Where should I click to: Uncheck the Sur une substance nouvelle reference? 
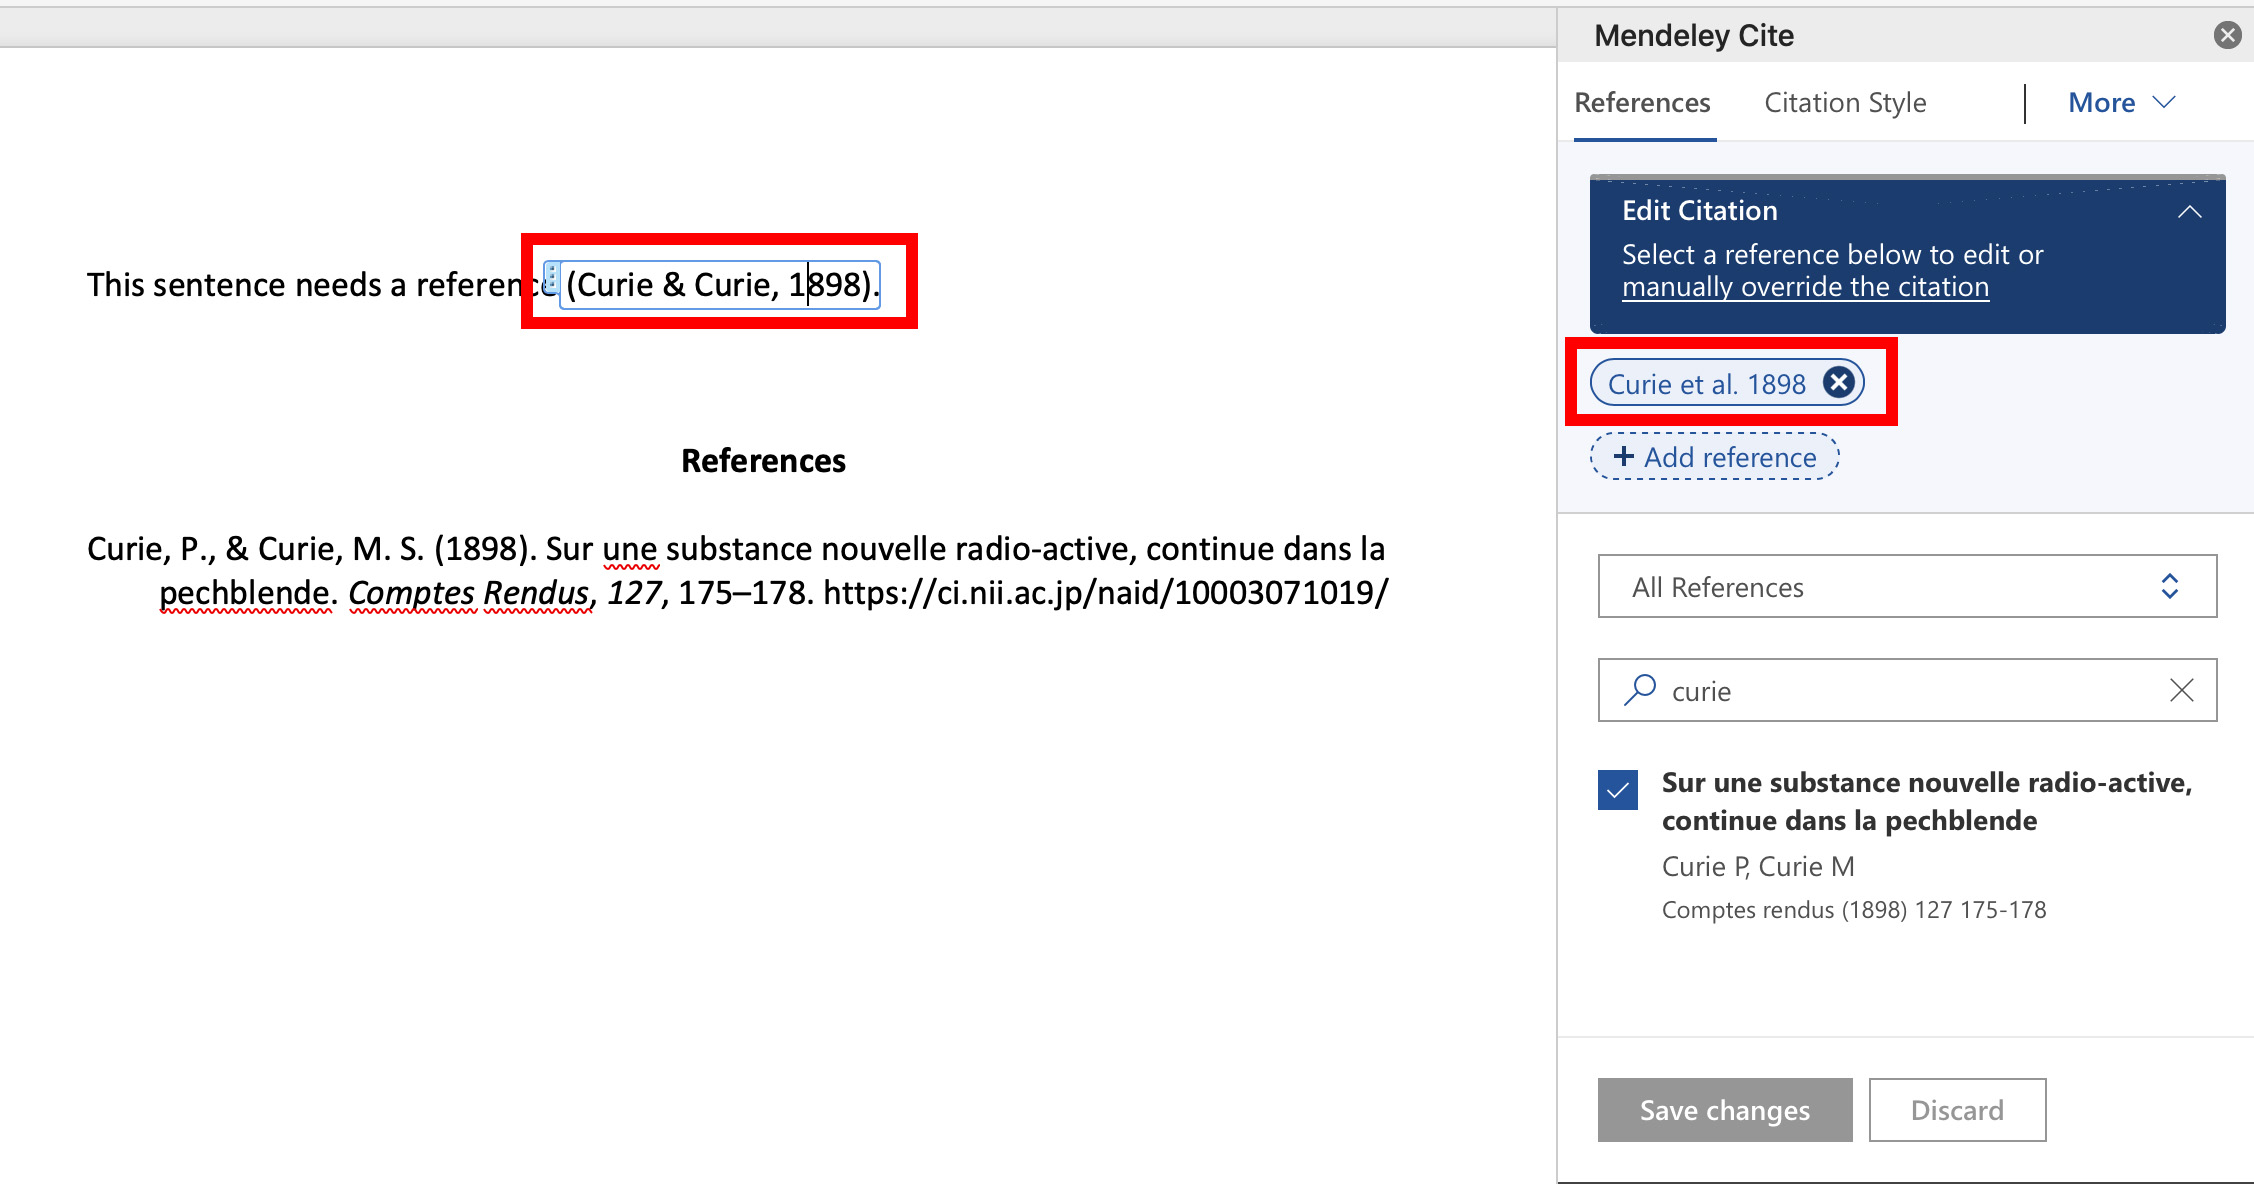click(1617, 790)
